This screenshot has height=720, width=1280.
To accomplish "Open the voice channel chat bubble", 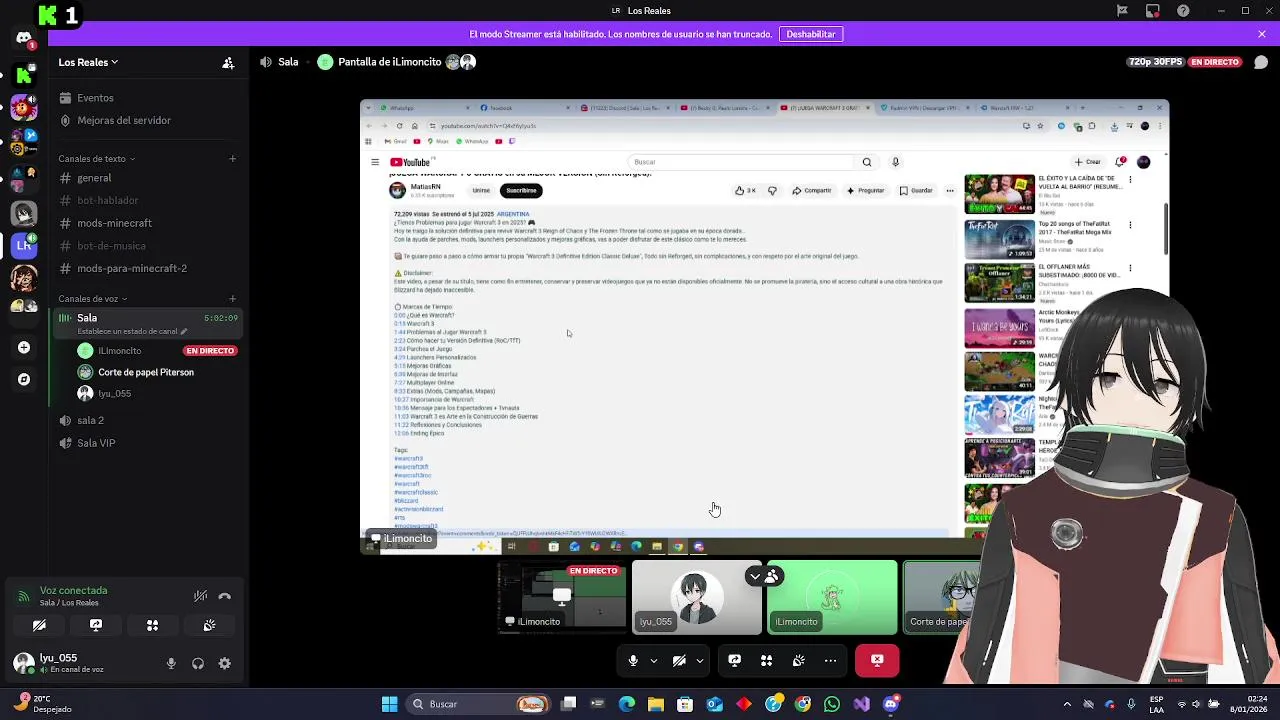I will pos(1261,62).
